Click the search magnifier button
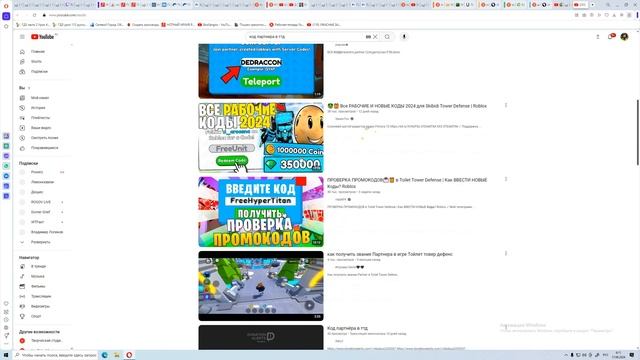 [x=387, y=37]
